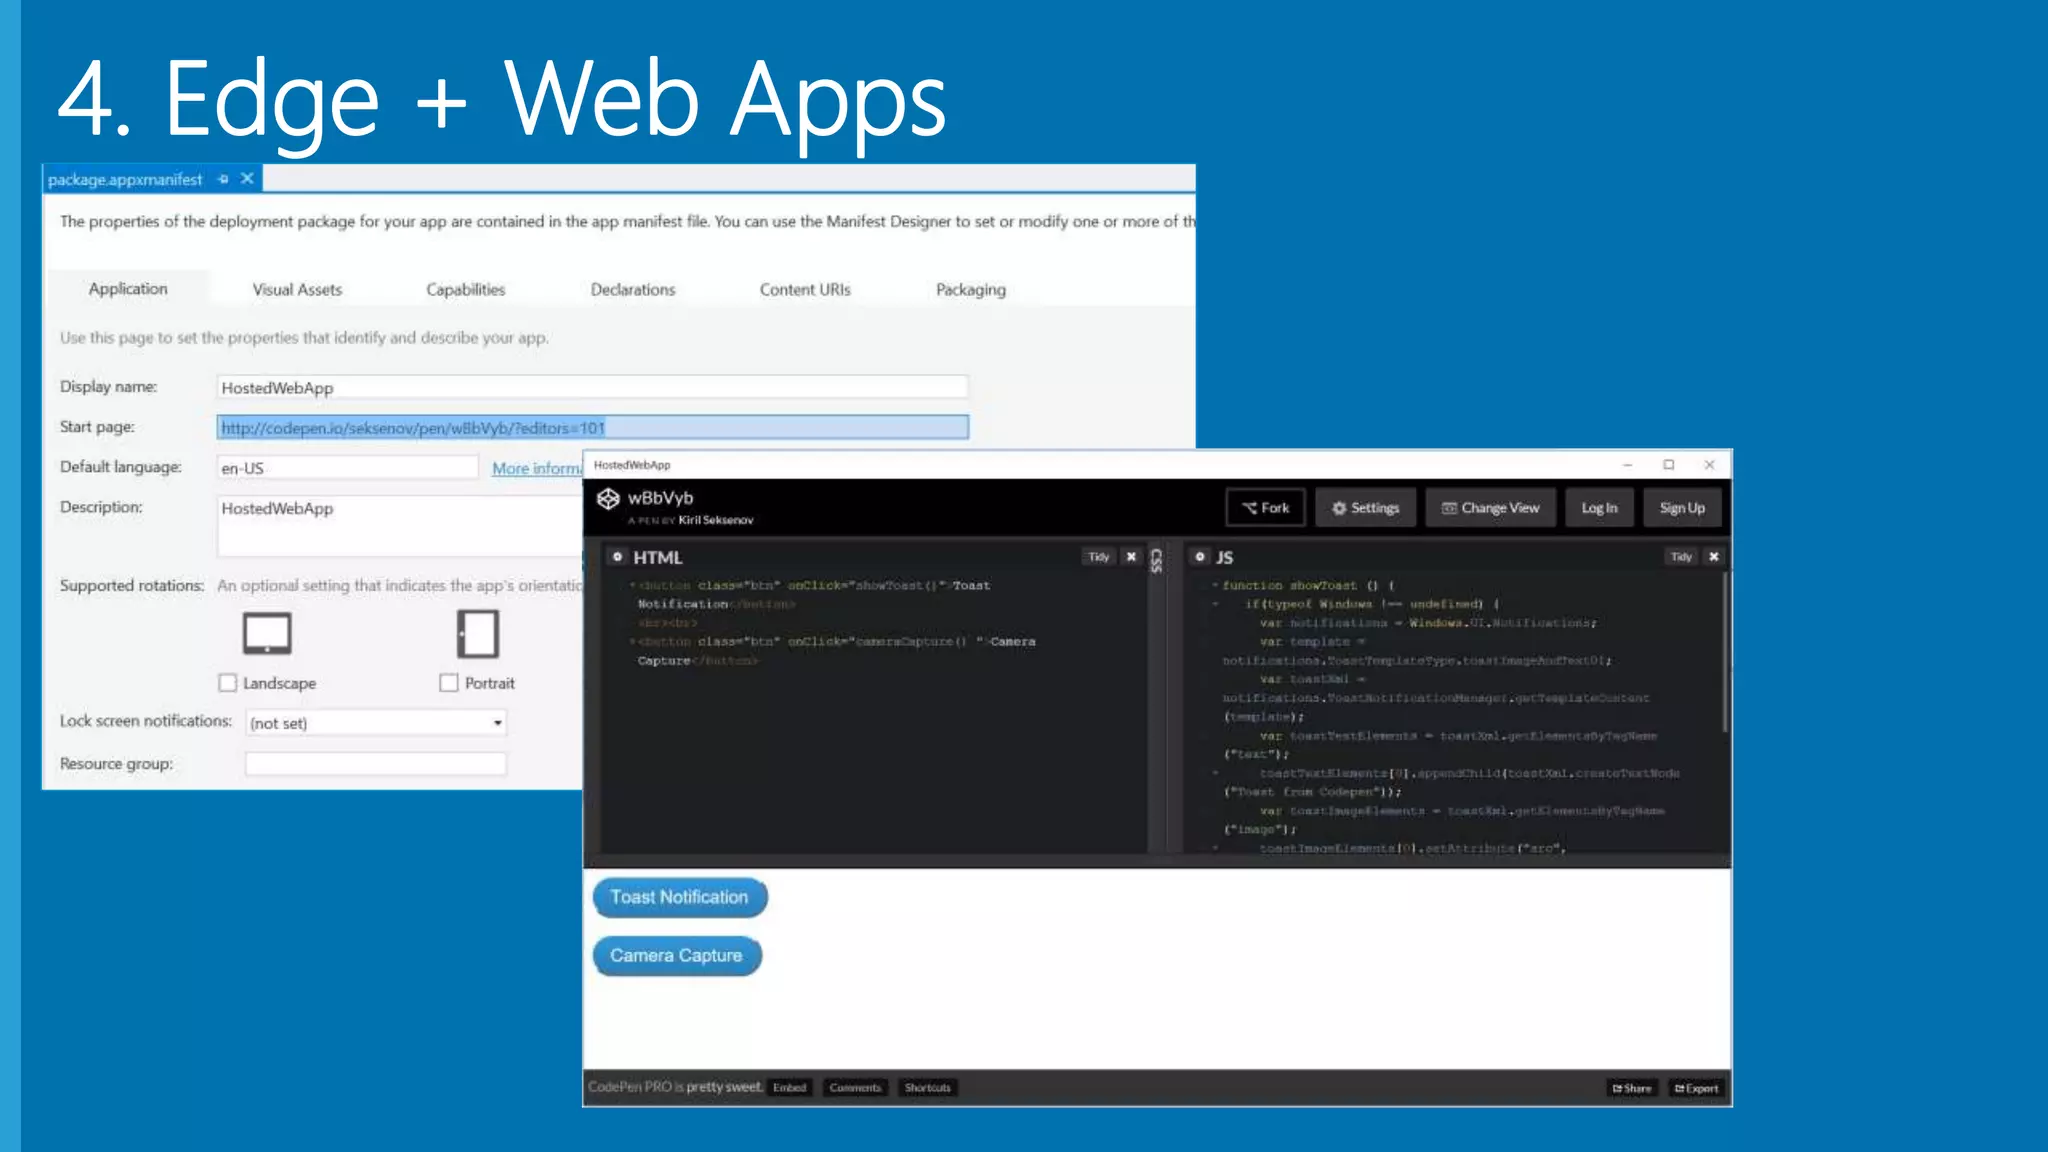Minimize the HostedWebApp window
The height and width of the screenshot is (1152, 2048).
[x=1627, y=465]
